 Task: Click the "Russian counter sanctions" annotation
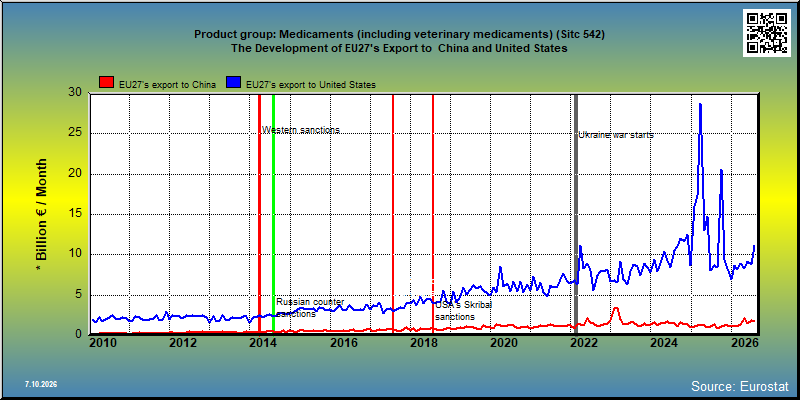coord(310,308)
